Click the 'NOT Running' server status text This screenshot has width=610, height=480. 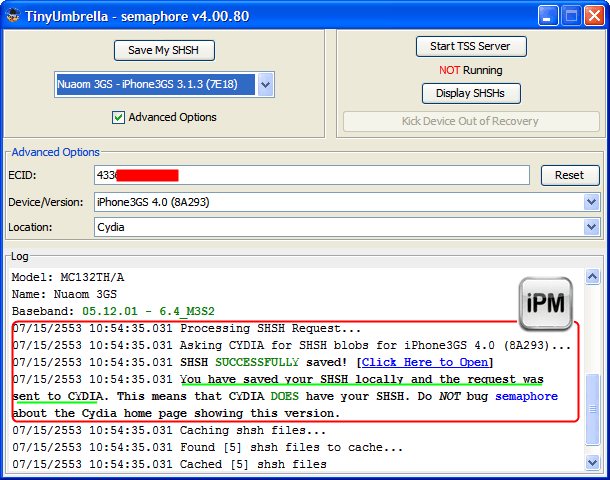(x=471, y=70)
